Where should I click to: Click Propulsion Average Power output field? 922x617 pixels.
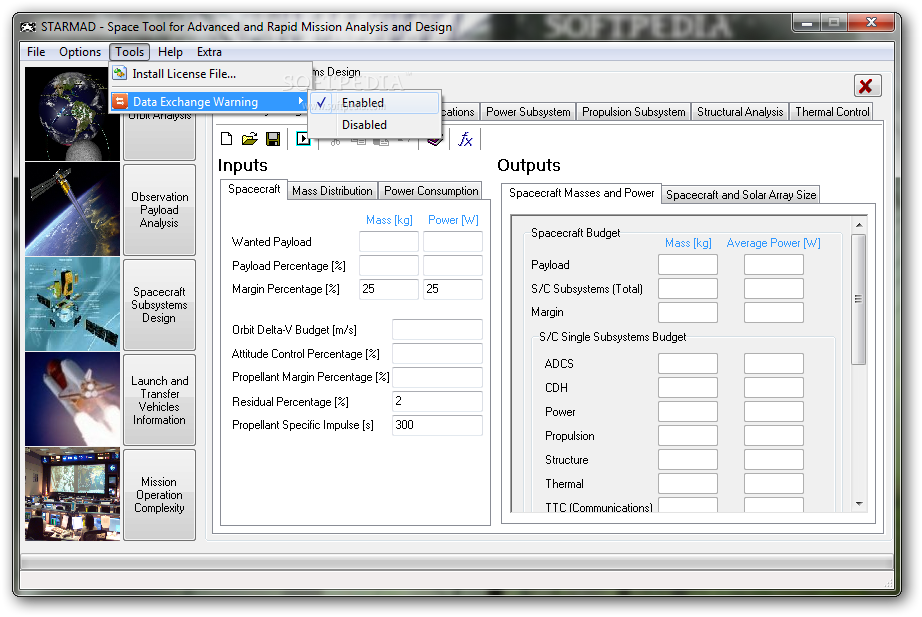774,436
